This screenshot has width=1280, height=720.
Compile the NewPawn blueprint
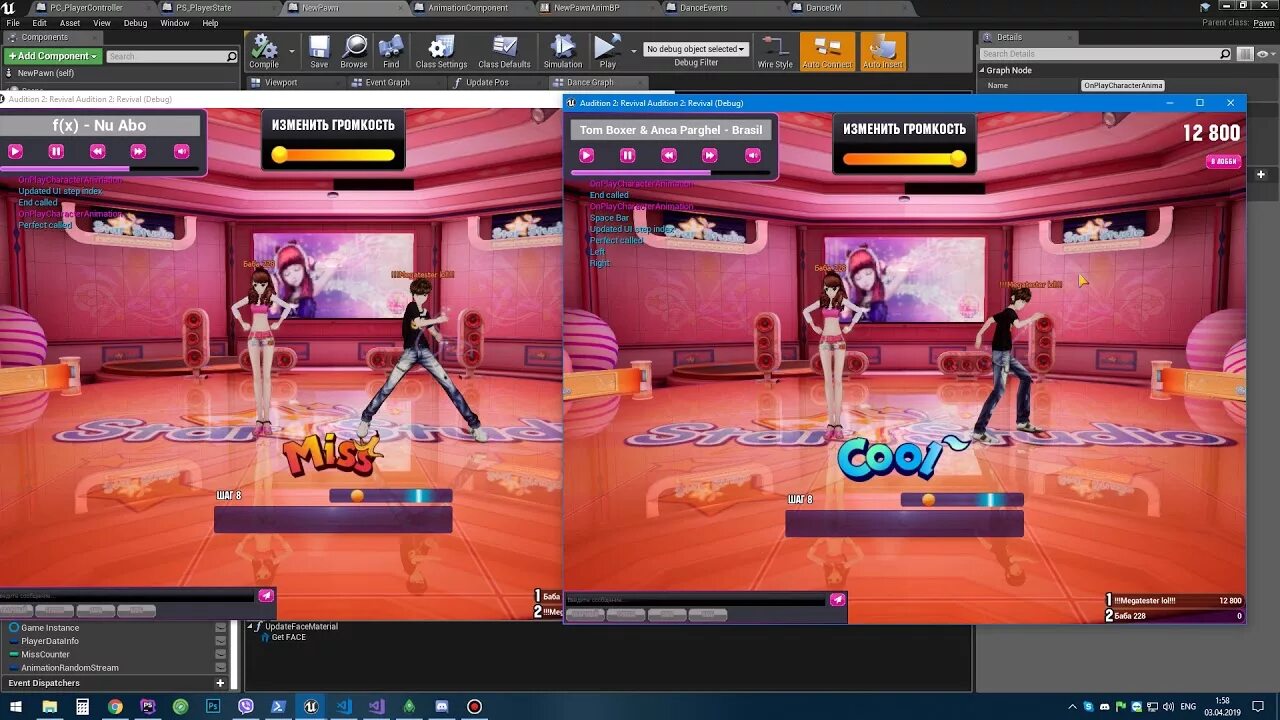tap(264, 52)
